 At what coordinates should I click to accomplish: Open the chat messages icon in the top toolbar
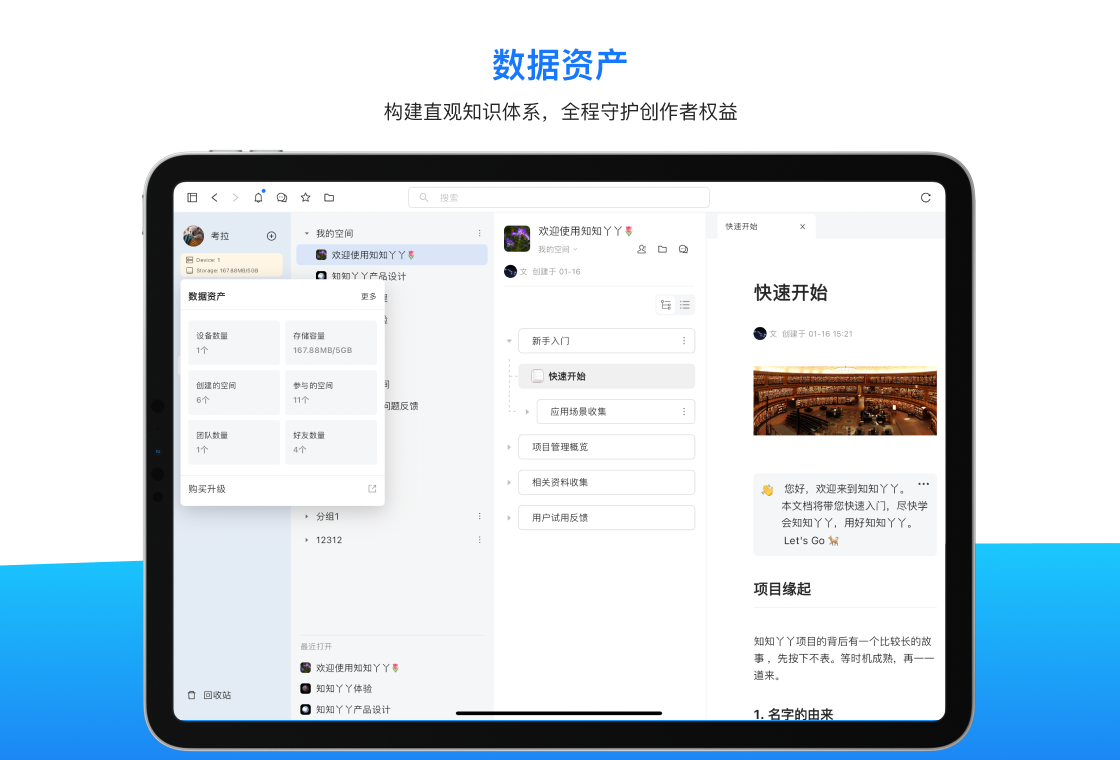(282, 198)
